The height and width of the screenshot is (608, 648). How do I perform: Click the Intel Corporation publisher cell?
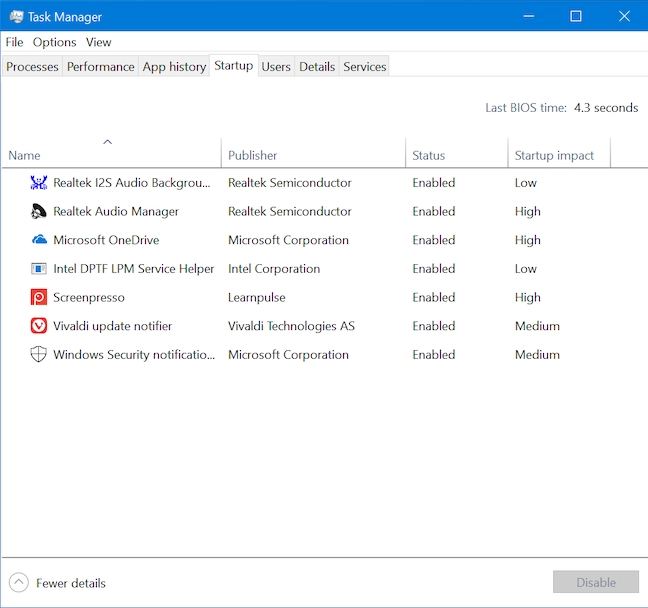pos(274,269)
